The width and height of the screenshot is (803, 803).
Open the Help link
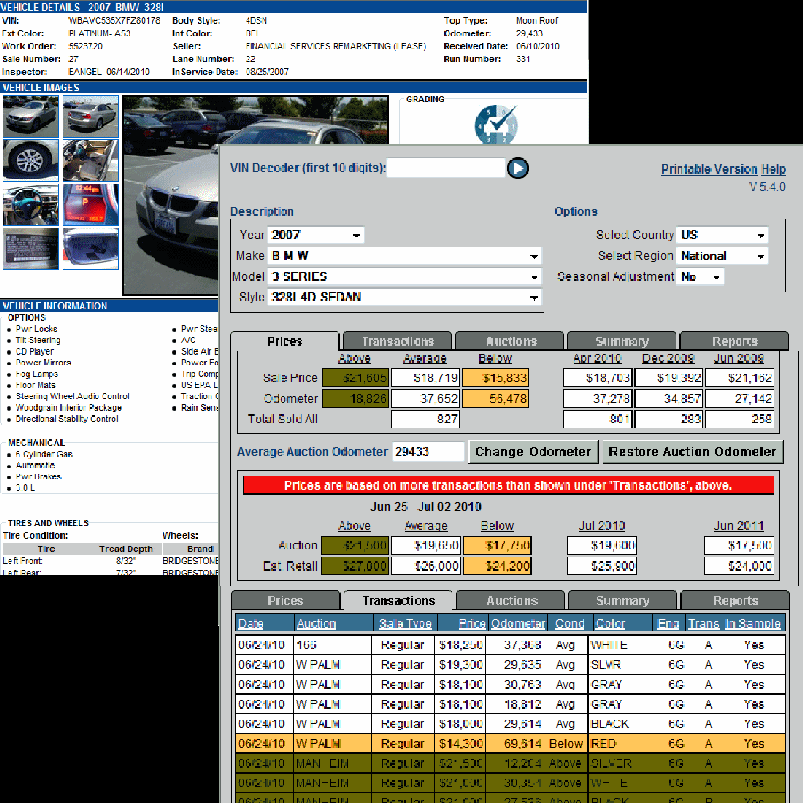(x=773, y=169)
